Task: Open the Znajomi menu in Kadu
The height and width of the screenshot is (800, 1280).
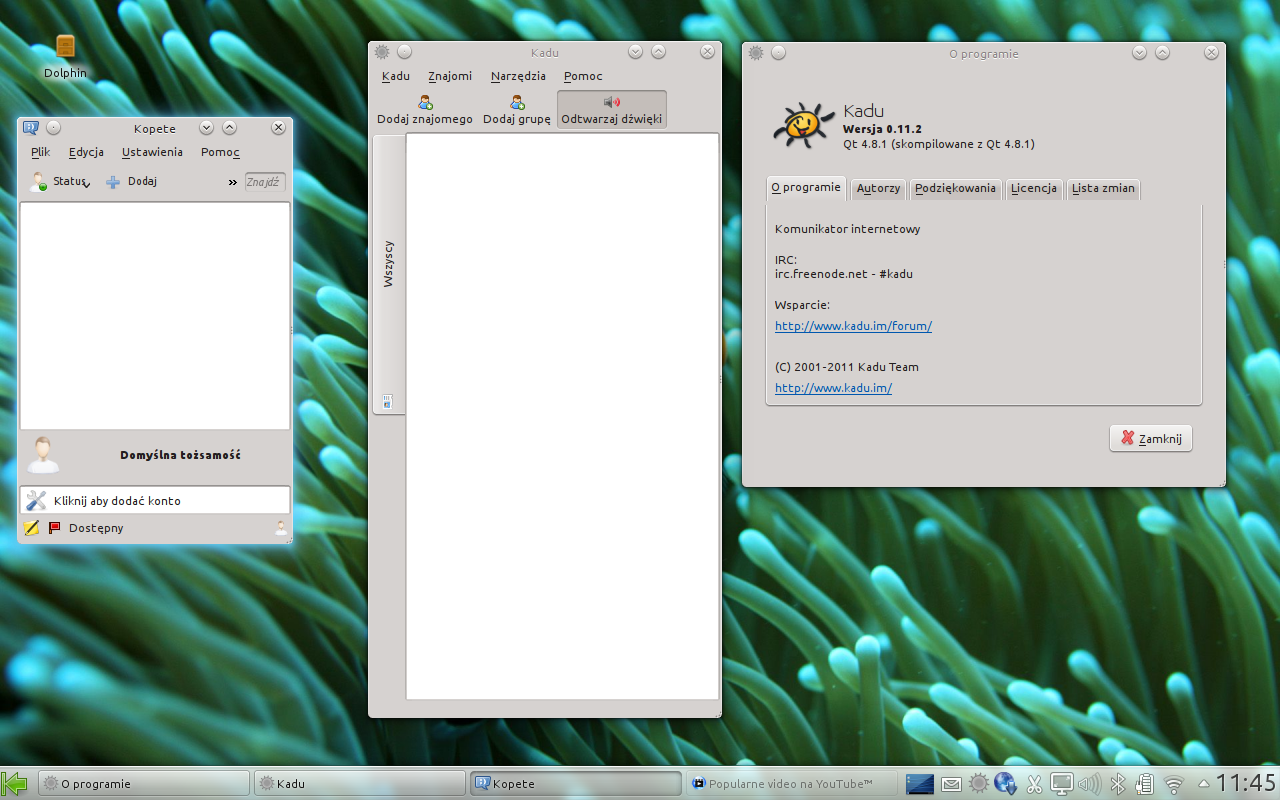Action: pyautogui.click(x=450, y=76)
